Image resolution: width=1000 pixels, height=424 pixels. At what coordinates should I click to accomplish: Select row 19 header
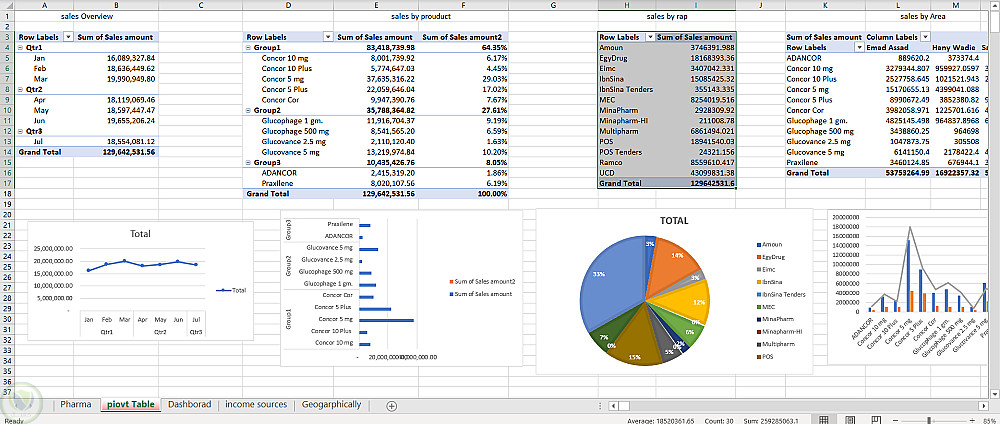(7, 204)
